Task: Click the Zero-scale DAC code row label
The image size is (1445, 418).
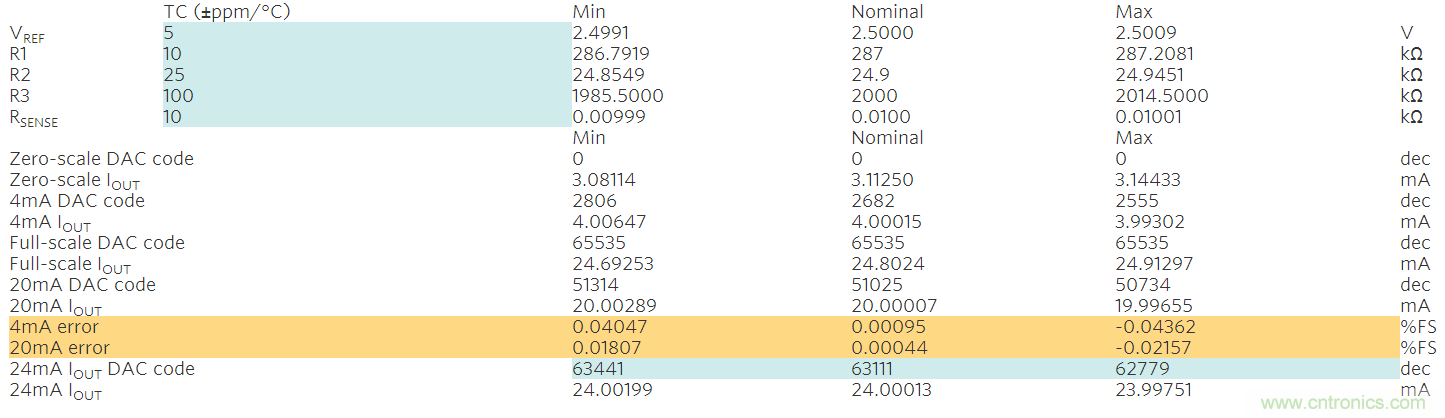Action: (101, 159)
